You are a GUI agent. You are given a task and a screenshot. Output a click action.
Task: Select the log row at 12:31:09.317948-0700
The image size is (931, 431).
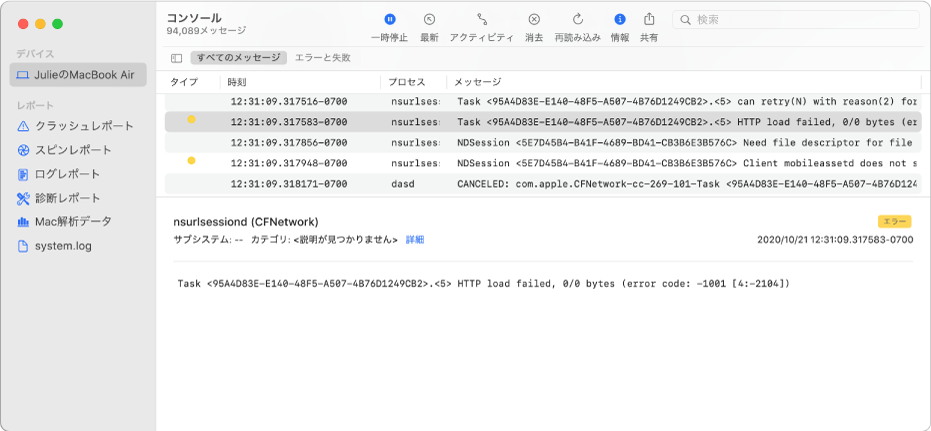coord(543,163)
